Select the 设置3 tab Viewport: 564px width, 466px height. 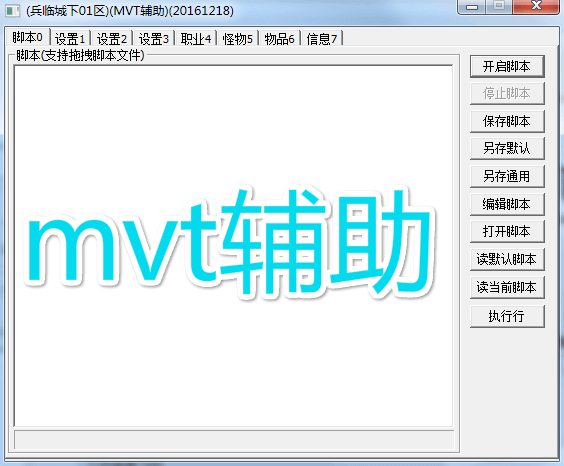point(154,38)
